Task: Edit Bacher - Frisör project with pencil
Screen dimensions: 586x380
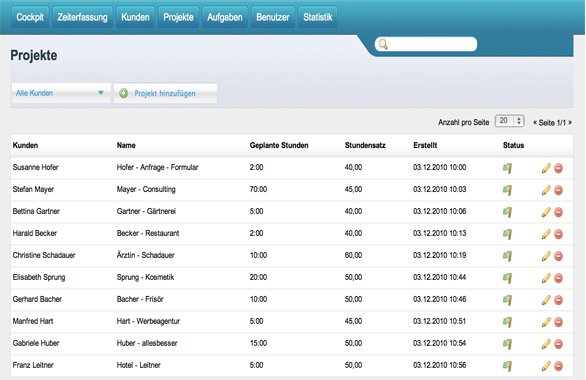Action: (x=546, y=300)
